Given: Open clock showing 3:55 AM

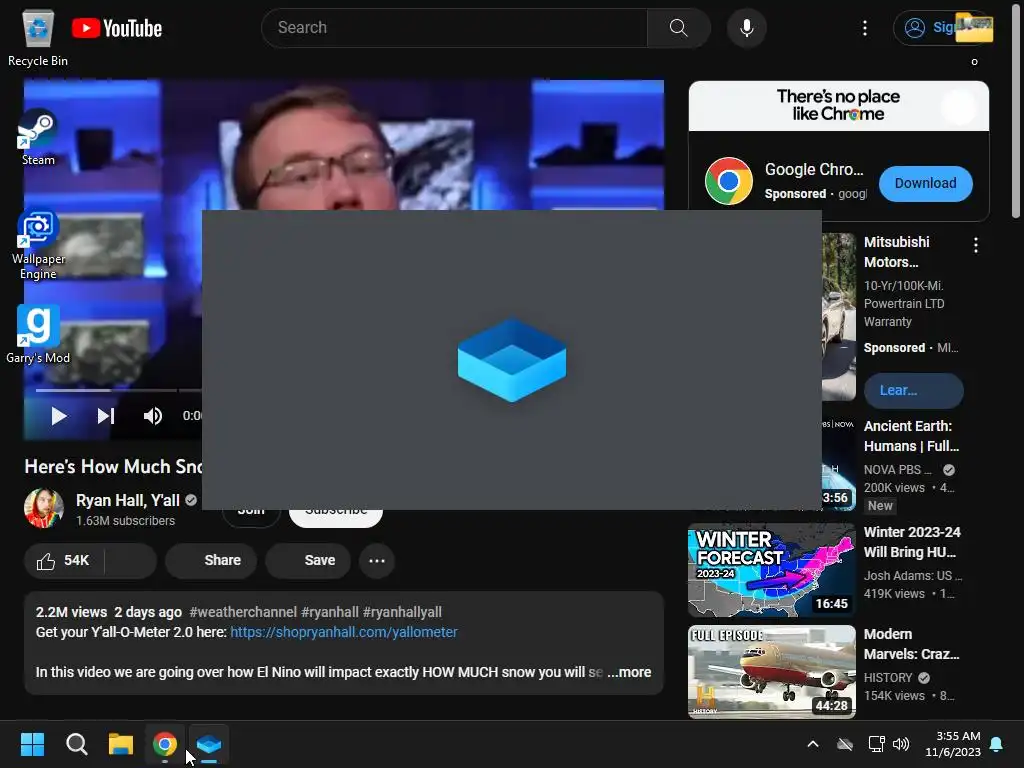Looking at the screenshot, I should pos(953,744).
